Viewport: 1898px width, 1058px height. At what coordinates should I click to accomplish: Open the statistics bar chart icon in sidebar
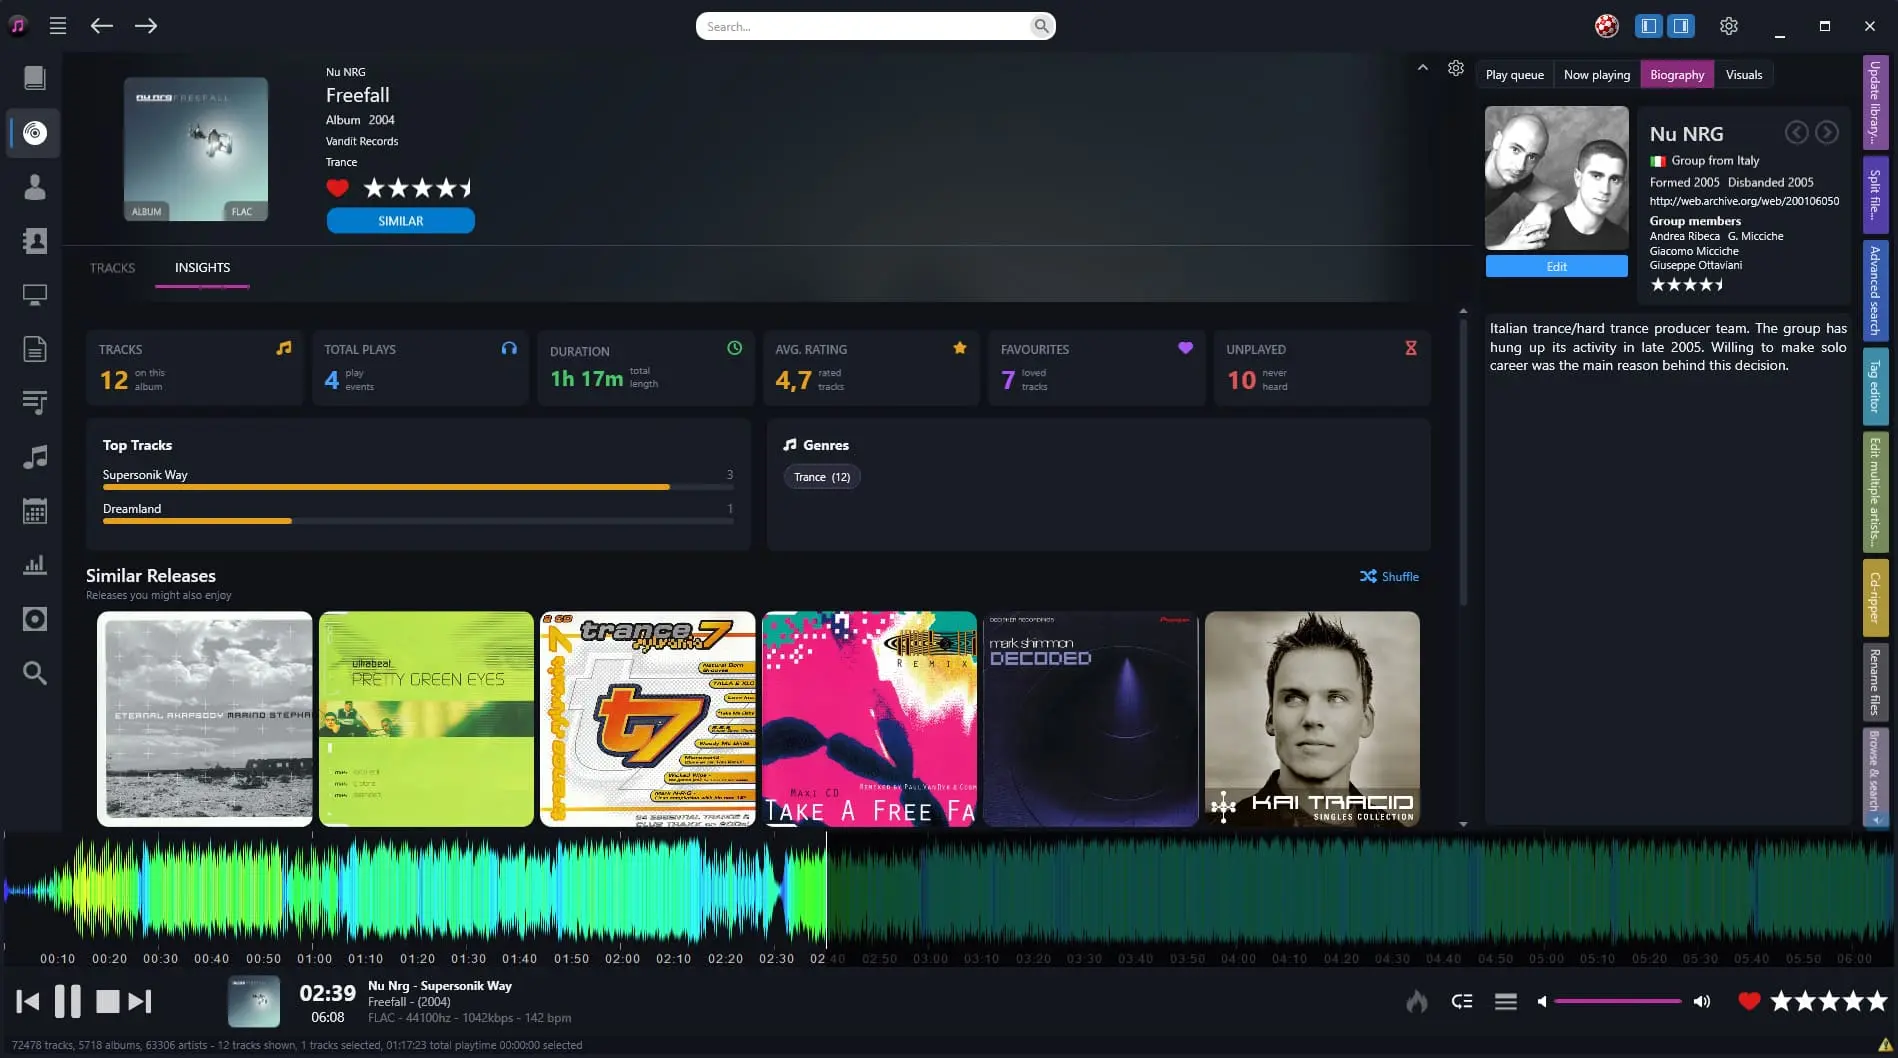pyautogui.click(x=35, y=565)
